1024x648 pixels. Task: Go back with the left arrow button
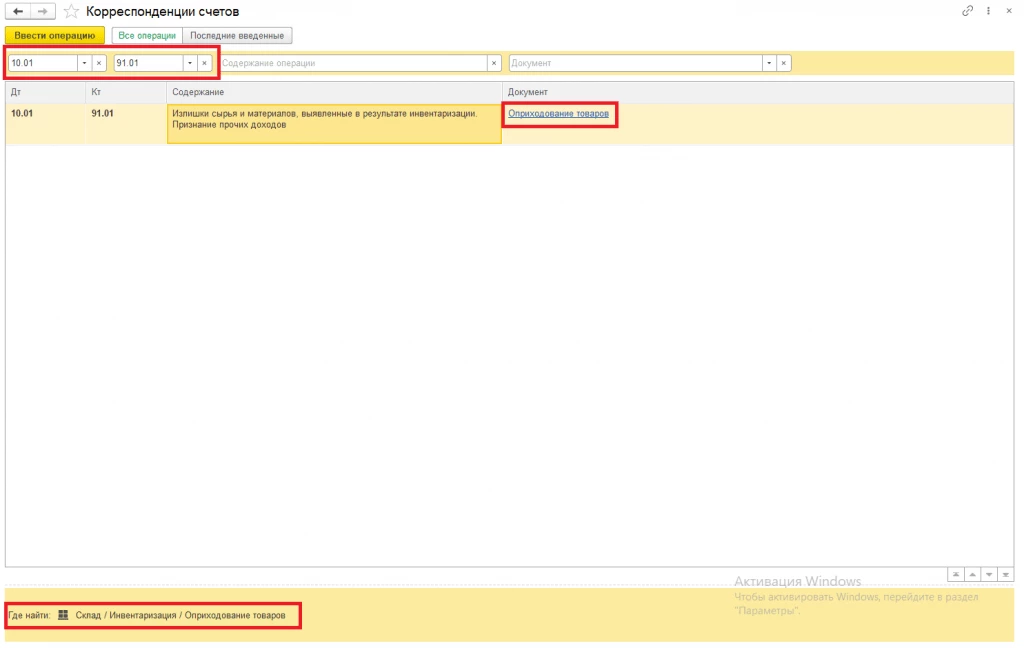(x=18, y=12)
